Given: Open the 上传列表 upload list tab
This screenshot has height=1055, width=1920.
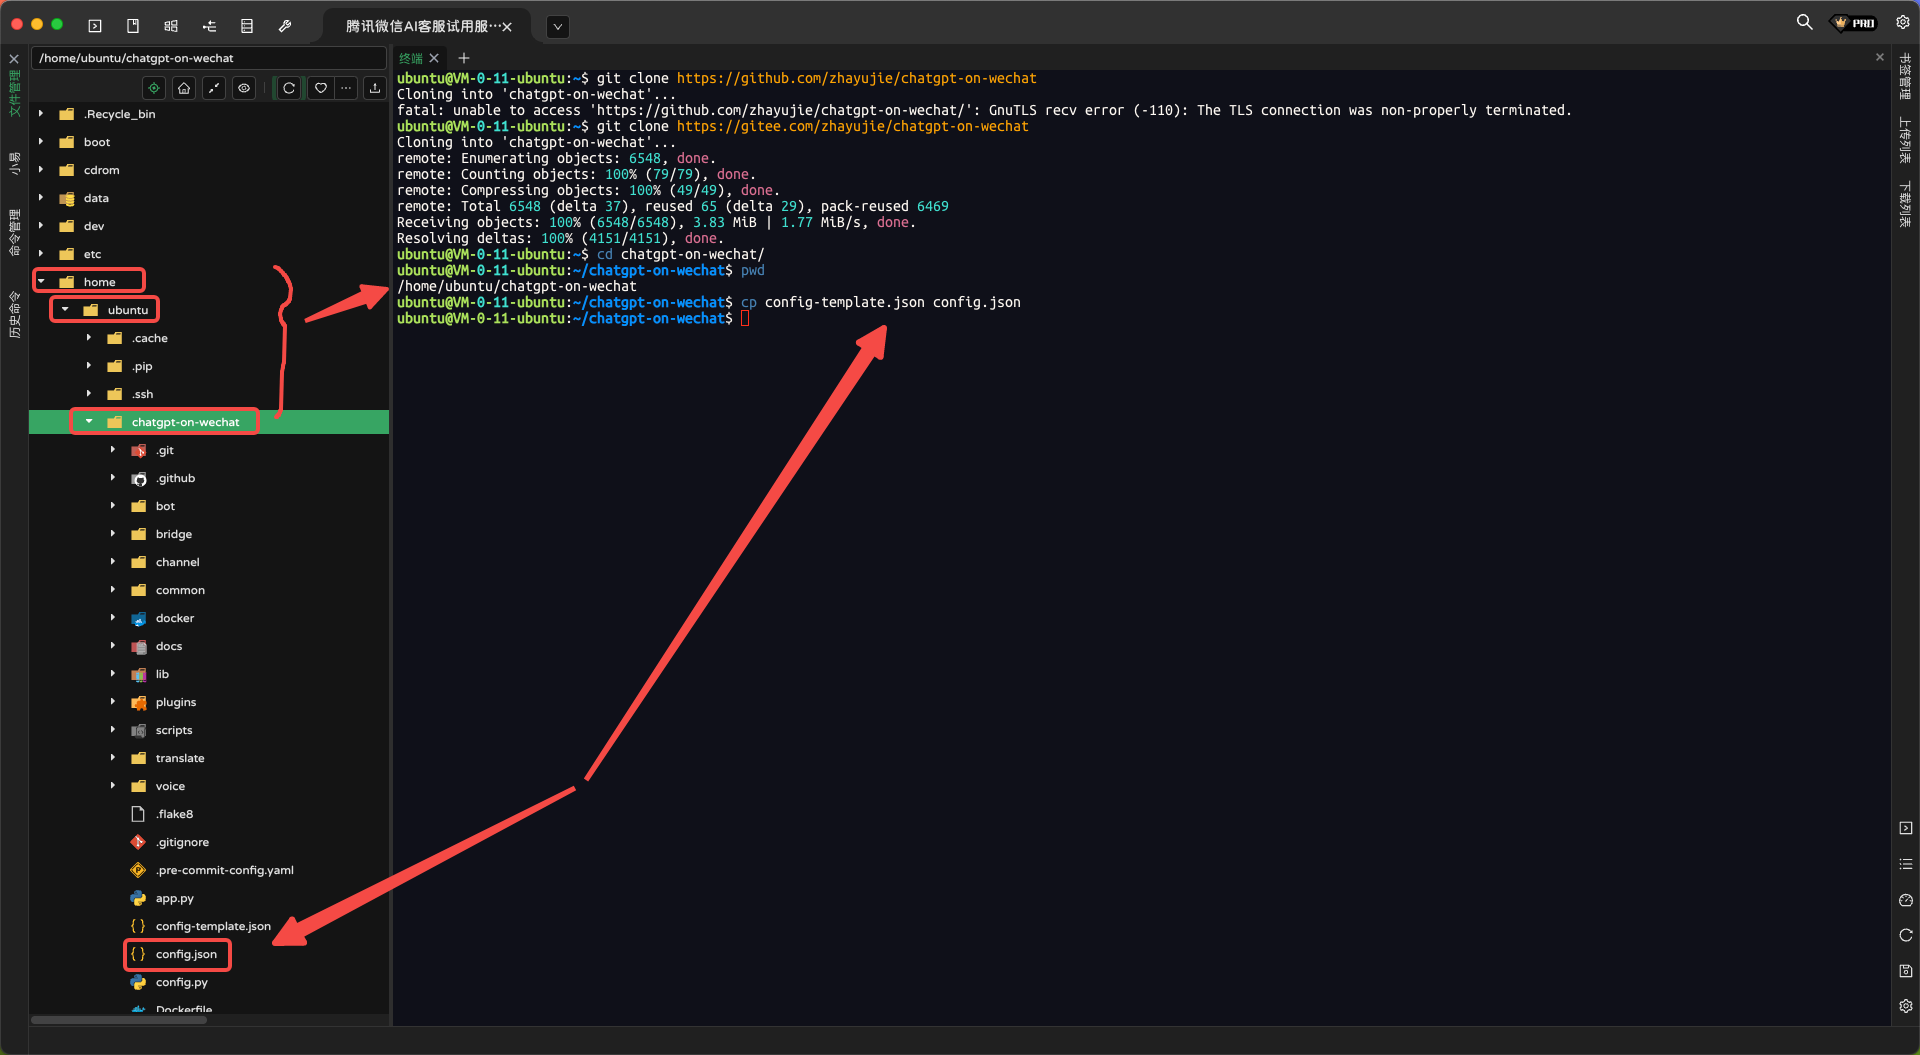Looking at the screenshot, I should (x=1905, y=140).
